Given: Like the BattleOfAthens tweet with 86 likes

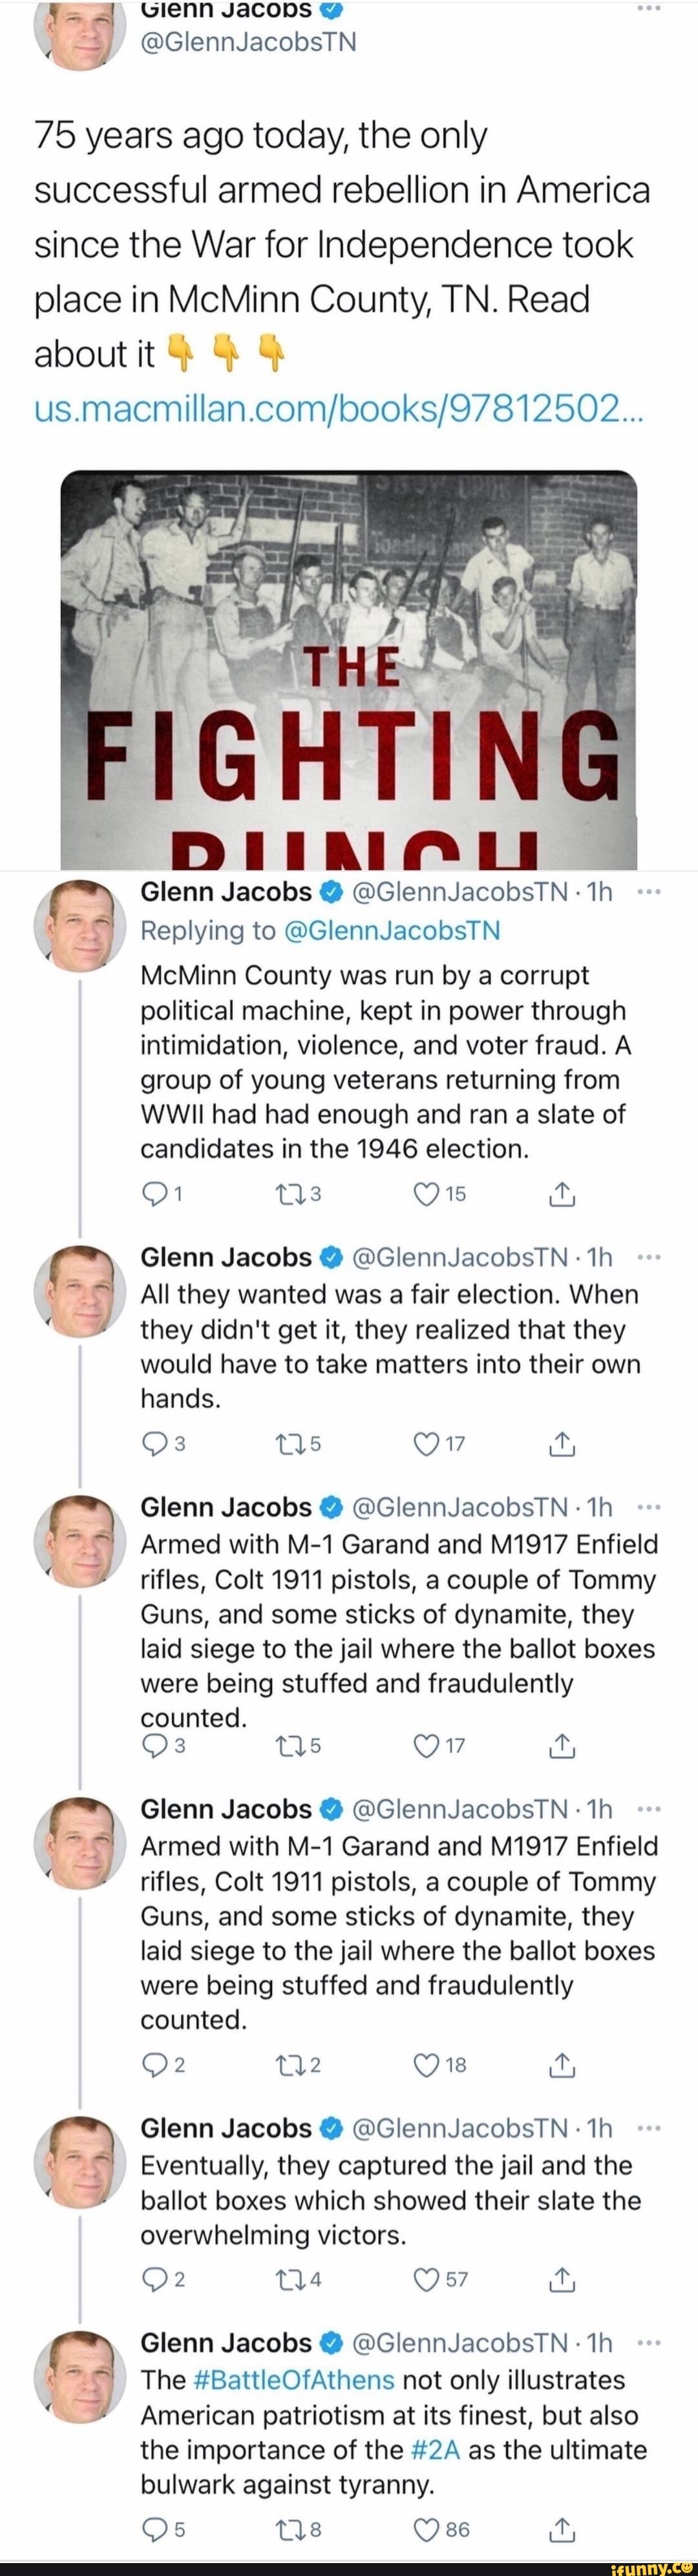Looking at the screenshot, I should click(x=428, y=2530).
